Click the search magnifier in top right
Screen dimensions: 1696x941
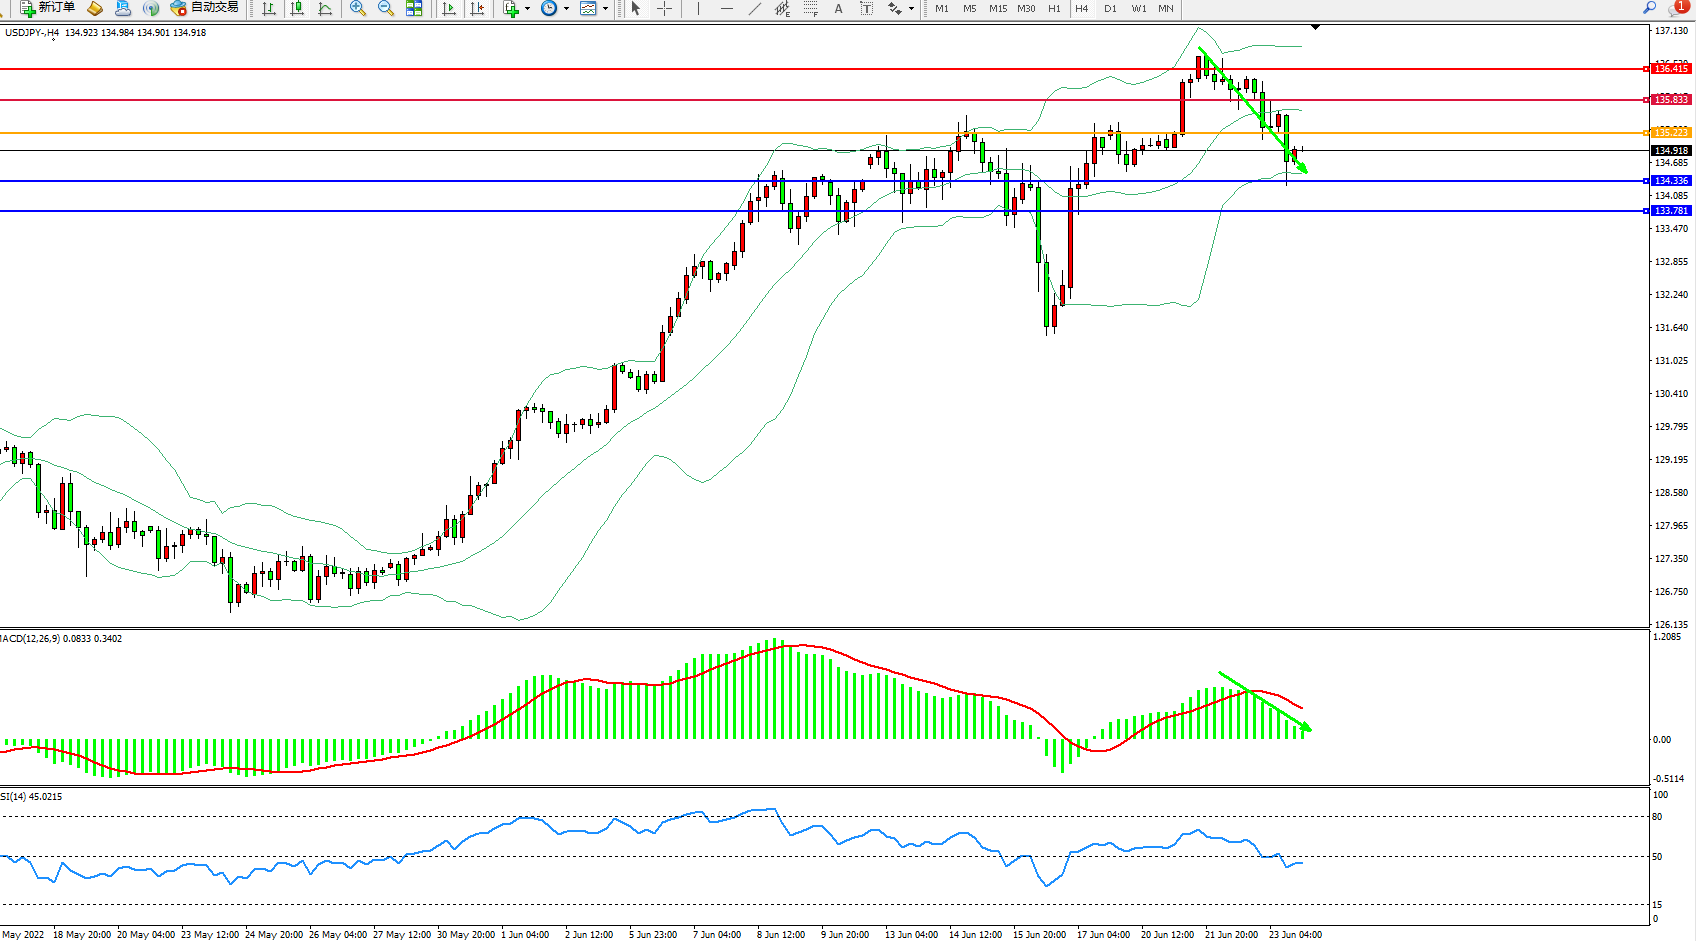tap(1650, 8)
